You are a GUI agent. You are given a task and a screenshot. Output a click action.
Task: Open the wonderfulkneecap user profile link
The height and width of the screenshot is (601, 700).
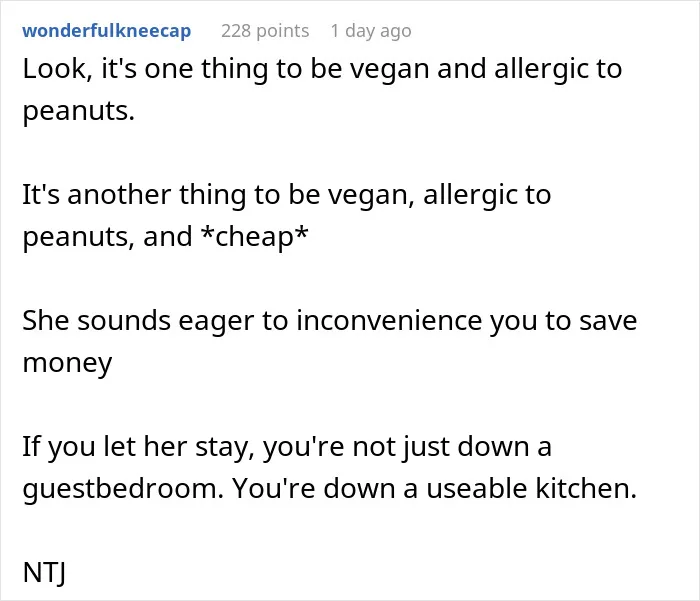coord(107,31)
